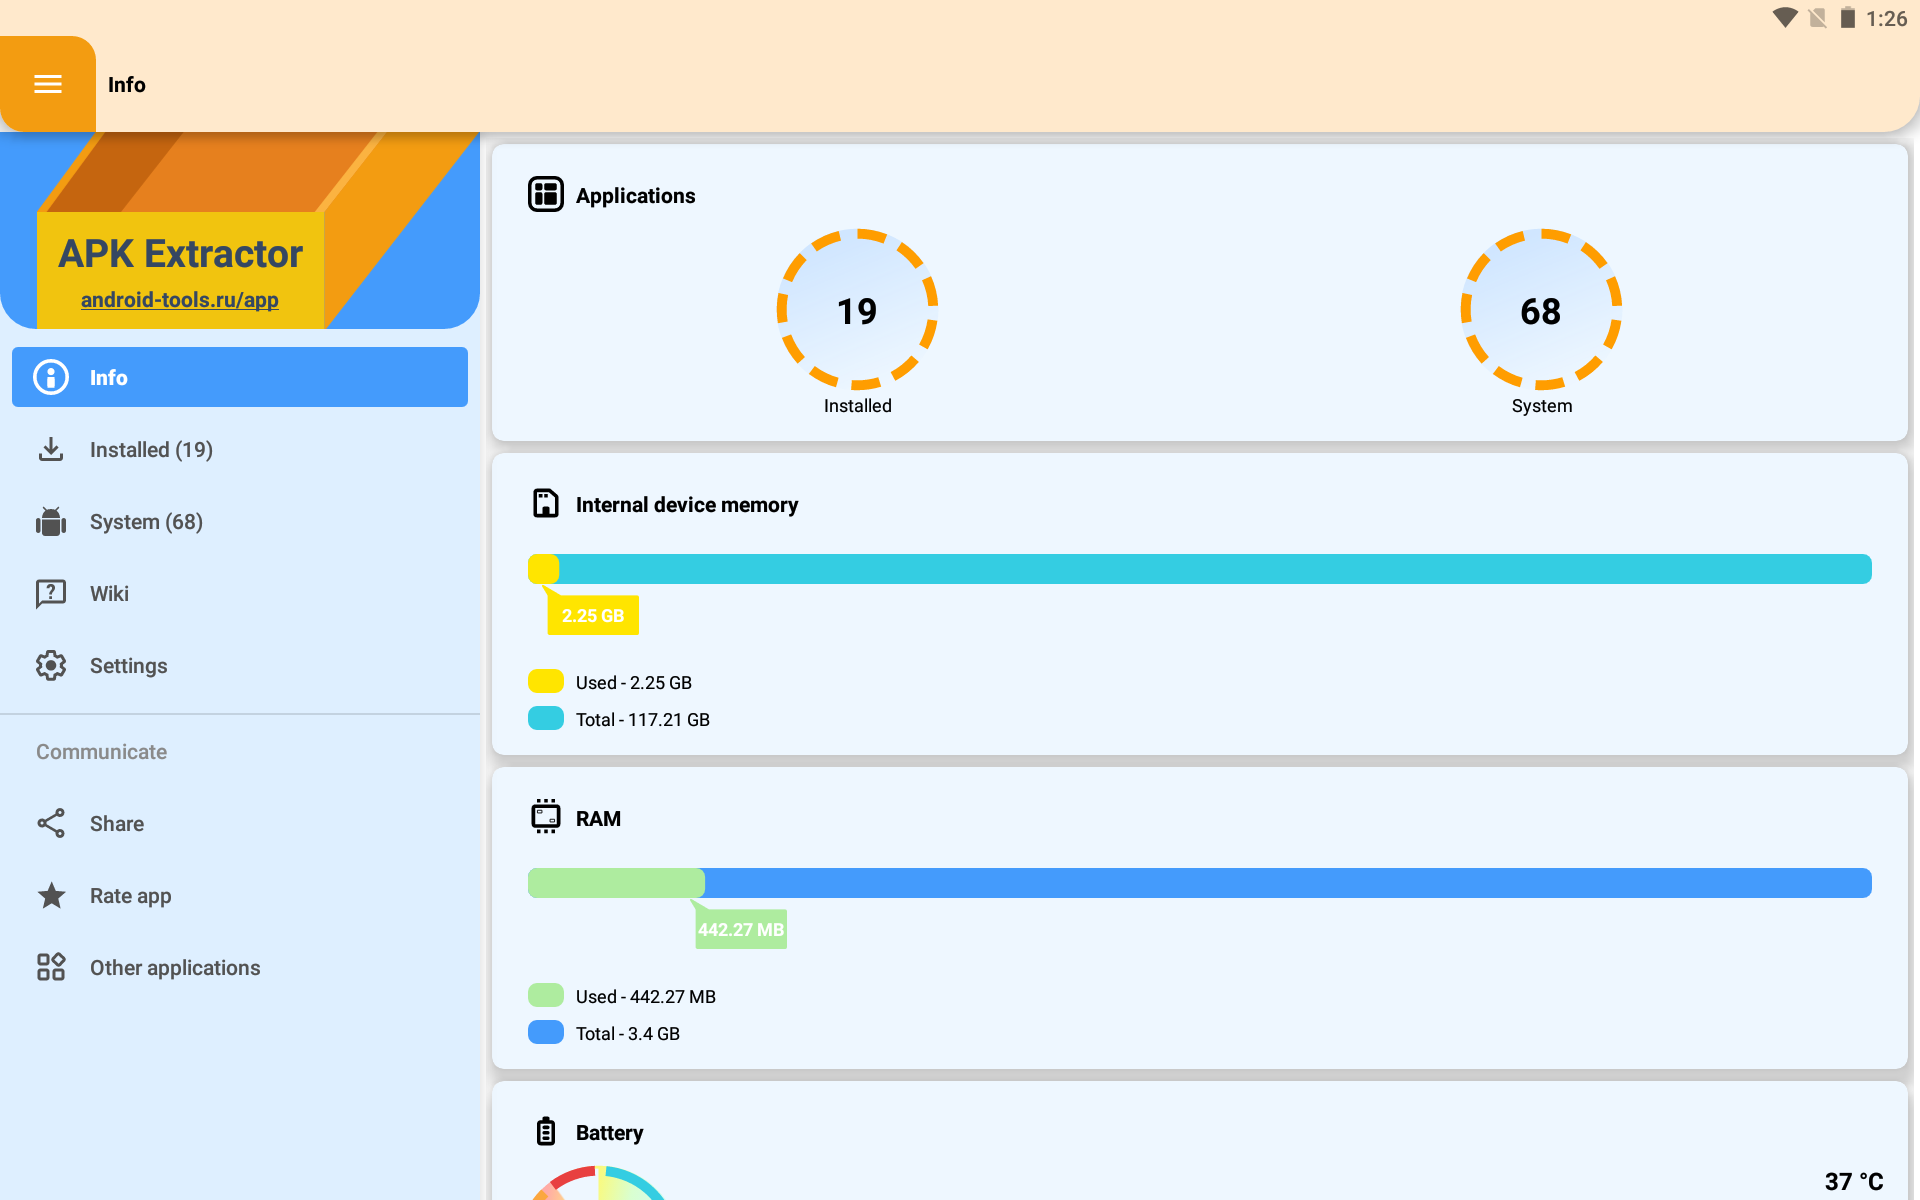Click the Rate app star icon
Viewport: 1920px width, 1200px height.
click(x=51, y=895)
